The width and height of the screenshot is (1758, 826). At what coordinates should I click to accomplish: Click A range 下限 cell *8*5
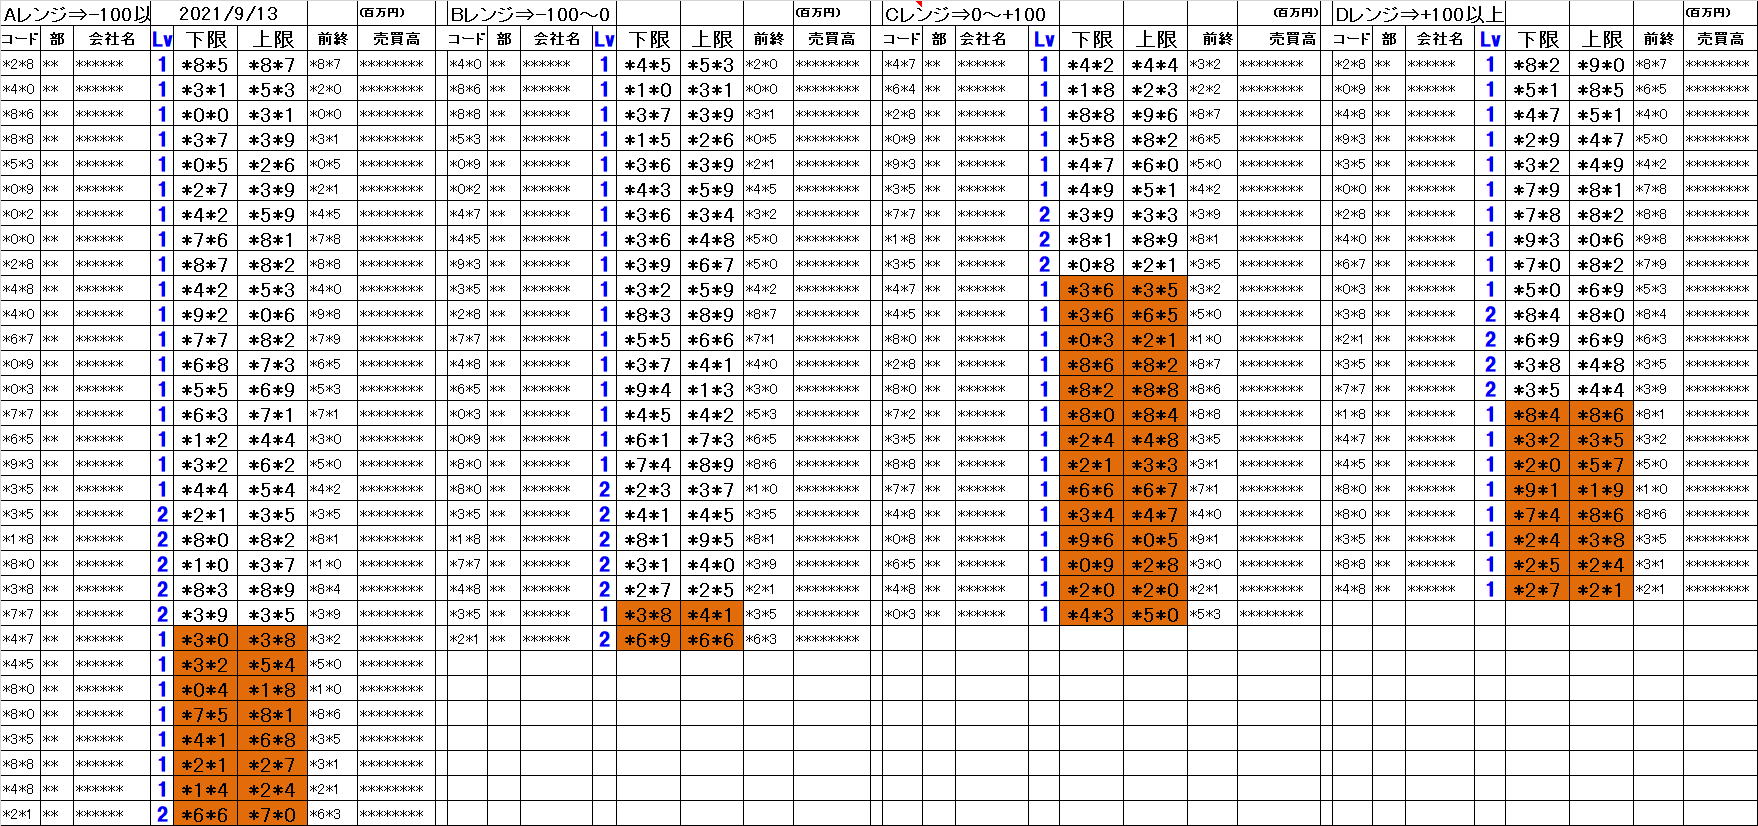pos(206,64)
